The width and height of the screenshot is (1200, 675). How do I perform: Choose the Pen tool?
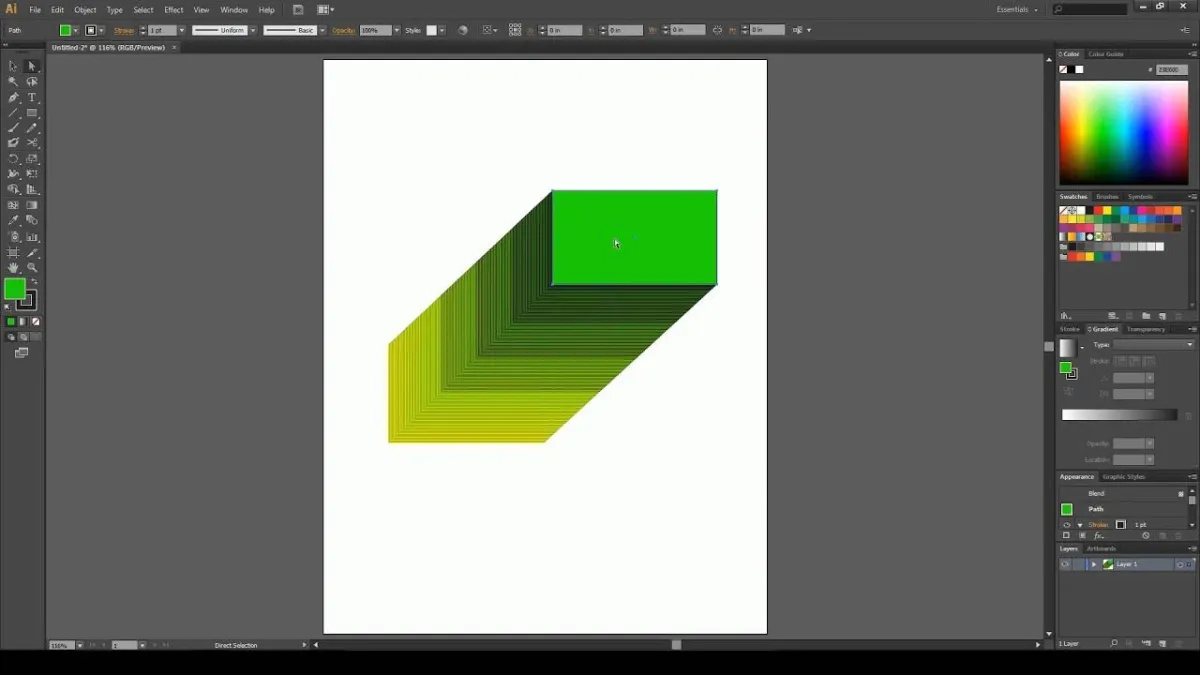pos(13,98)
